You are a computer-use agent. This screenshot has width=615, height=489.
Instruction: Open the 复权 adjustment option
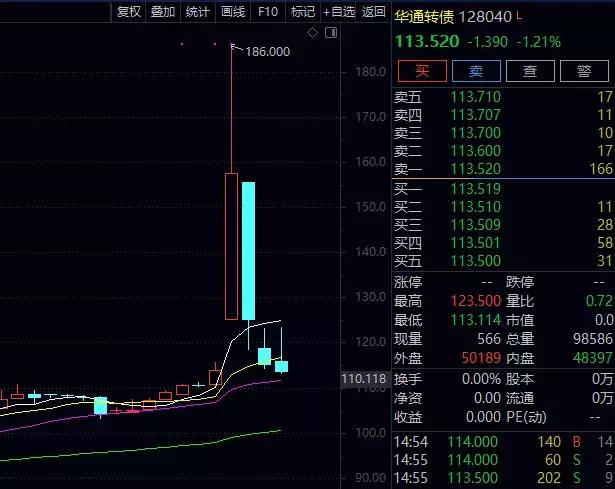pyautogui.click(x=128, y=12)
